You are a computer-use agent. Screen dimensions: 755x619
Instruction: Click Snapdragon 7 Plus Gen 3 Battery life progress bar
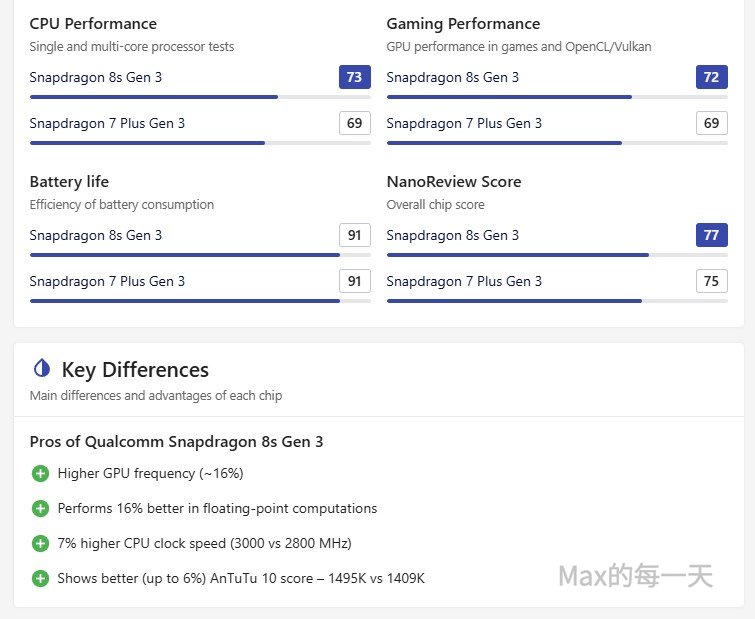pyautogui.click(x=200, y=301)
